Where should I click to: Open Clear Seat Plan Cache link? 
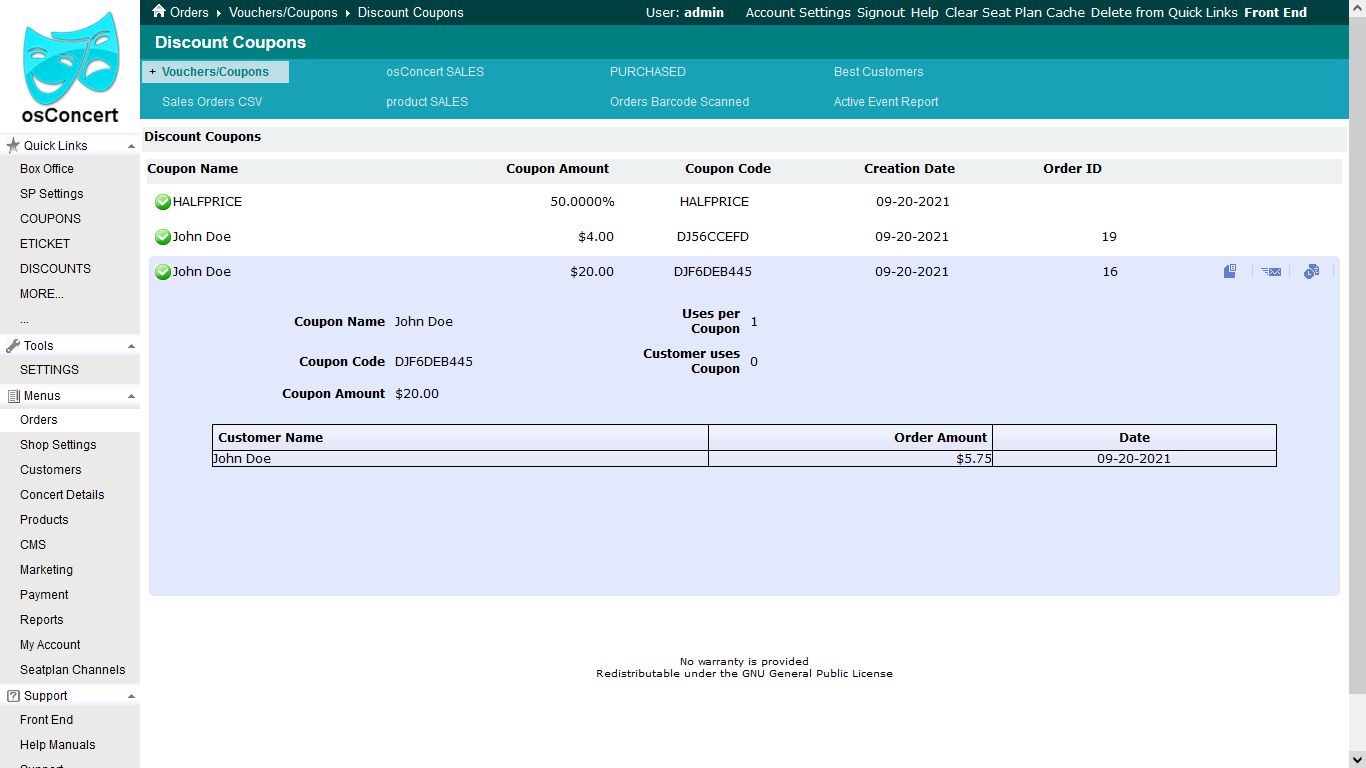tap(1014, 13)
